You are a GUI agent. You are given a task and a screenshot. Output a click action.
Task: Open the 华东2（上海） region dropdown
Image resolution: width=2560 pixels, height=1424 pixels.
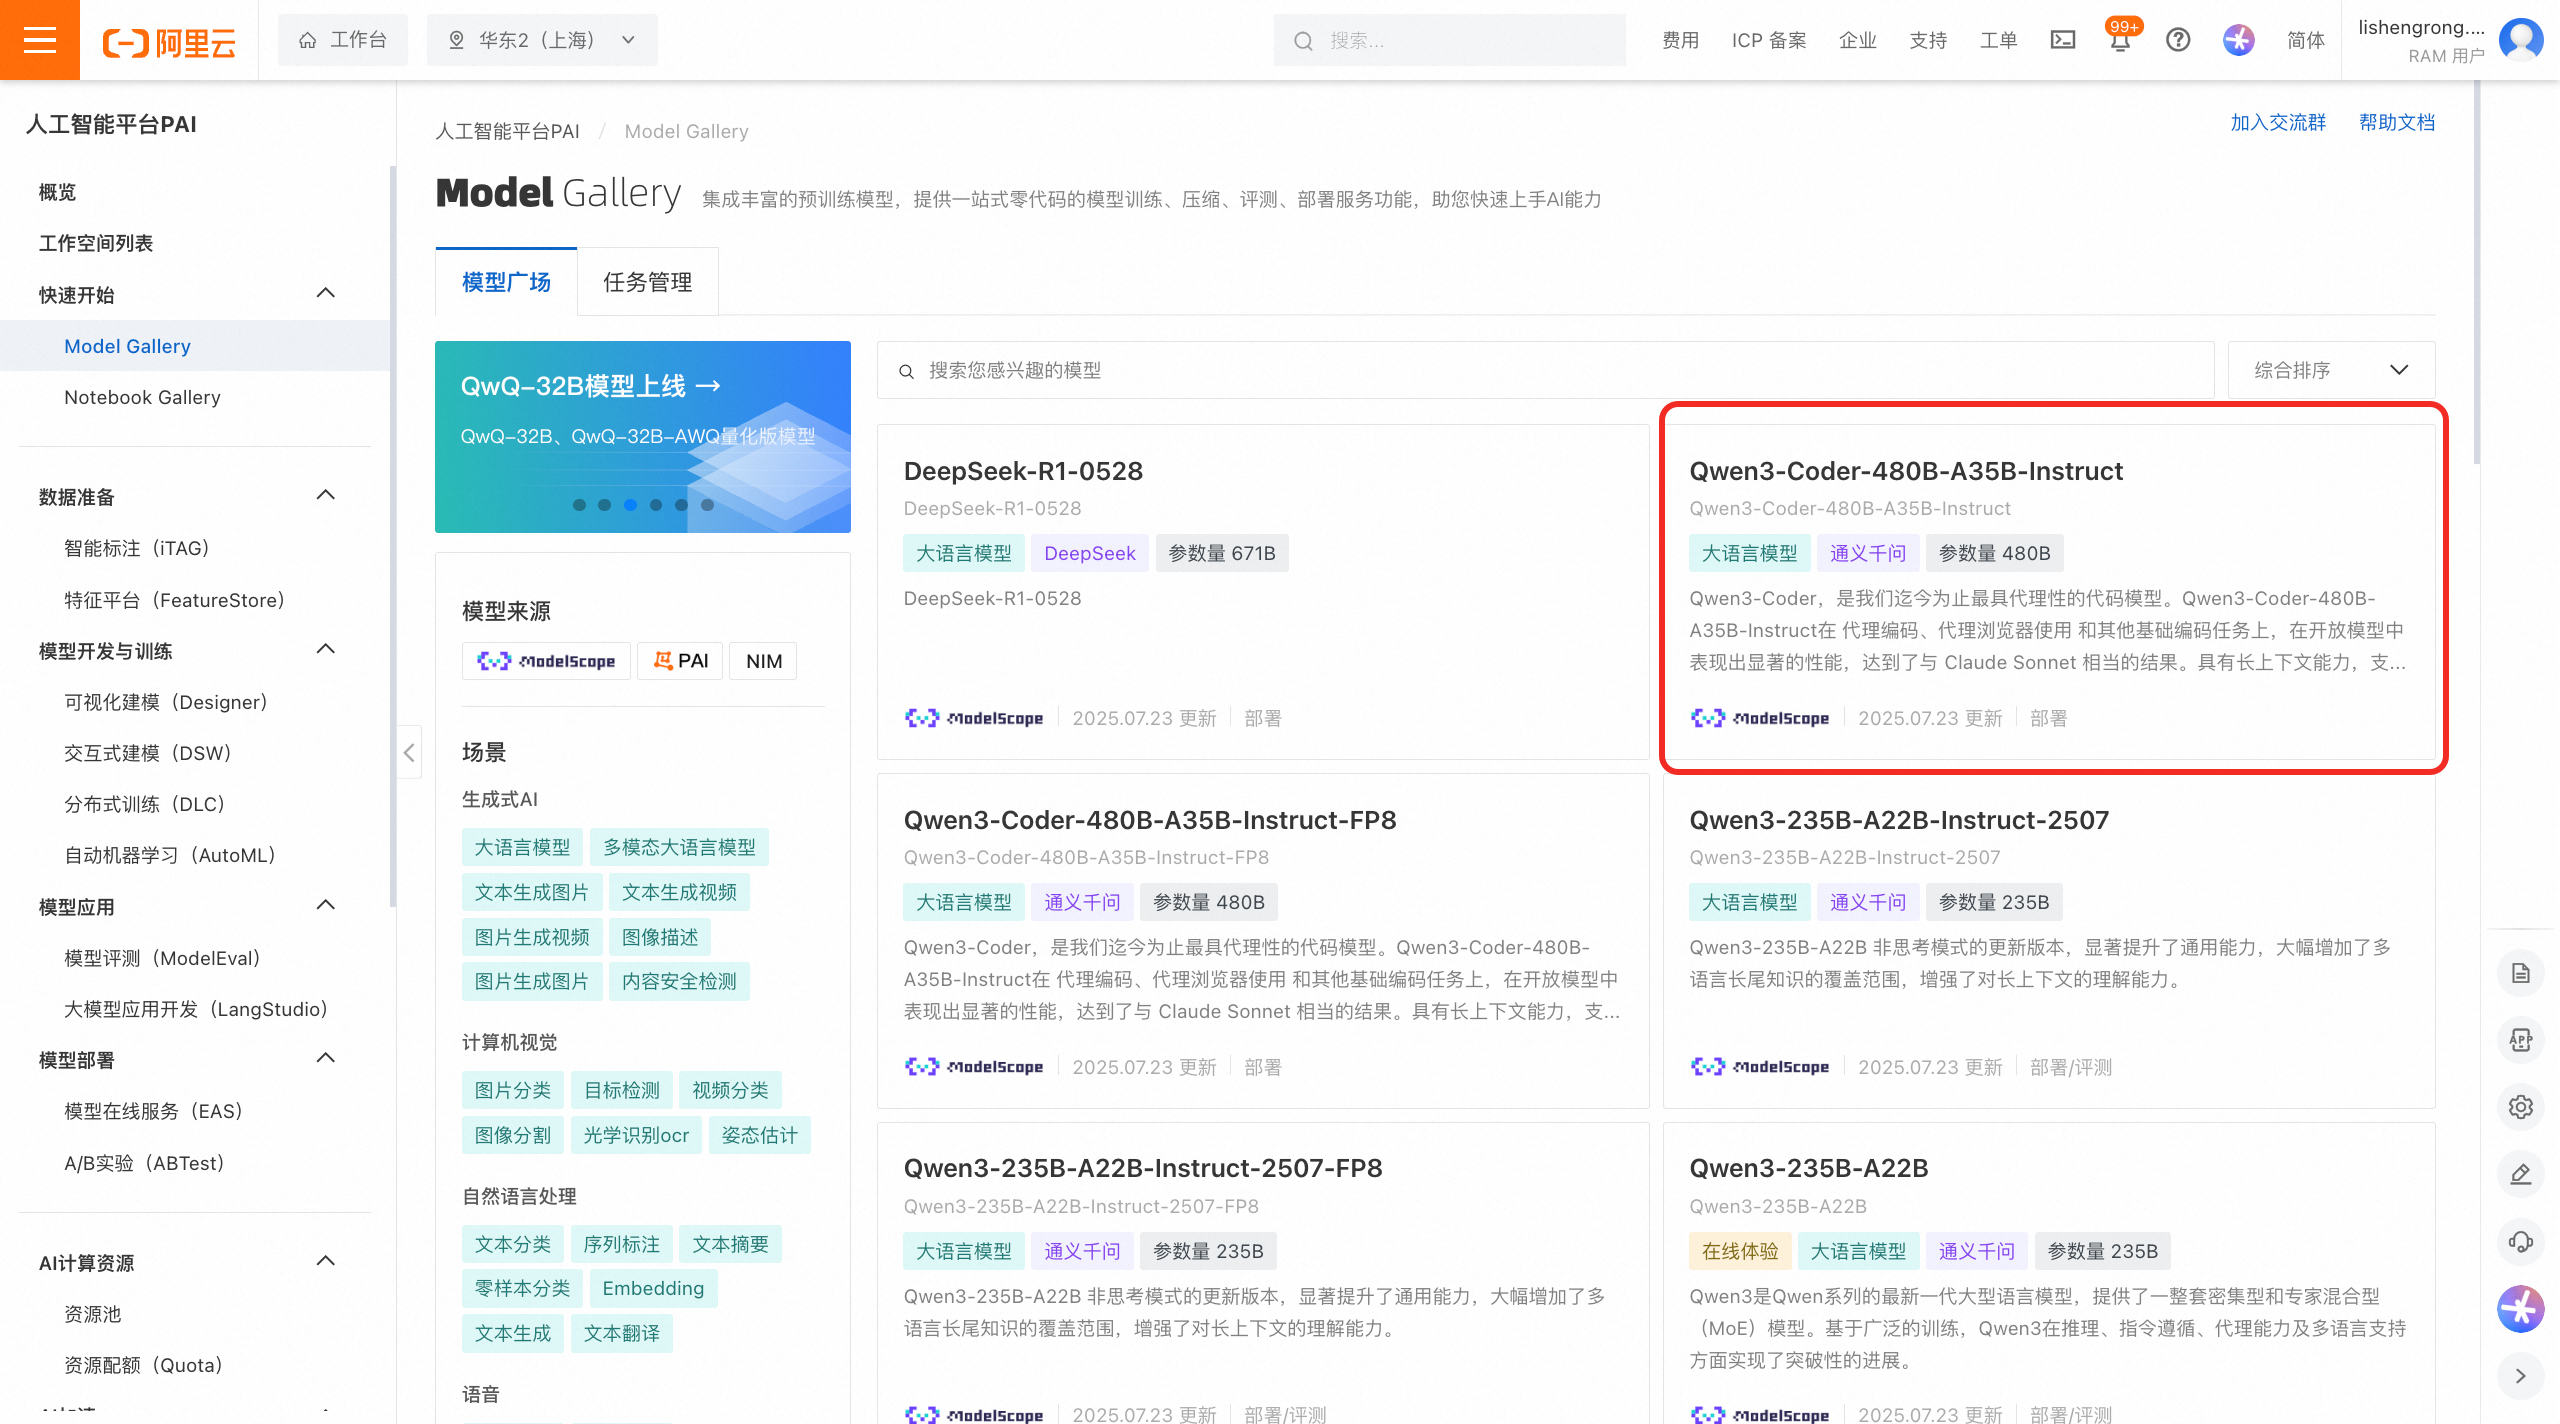542,40
